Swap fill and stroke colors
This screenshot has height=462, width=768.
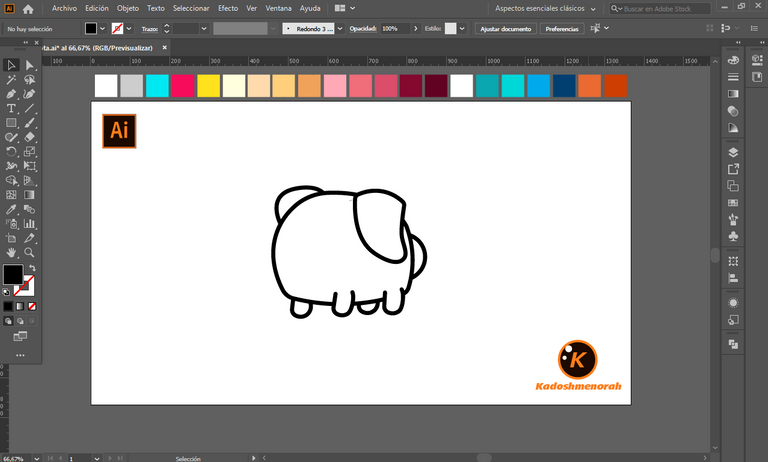tap(32, 268)
